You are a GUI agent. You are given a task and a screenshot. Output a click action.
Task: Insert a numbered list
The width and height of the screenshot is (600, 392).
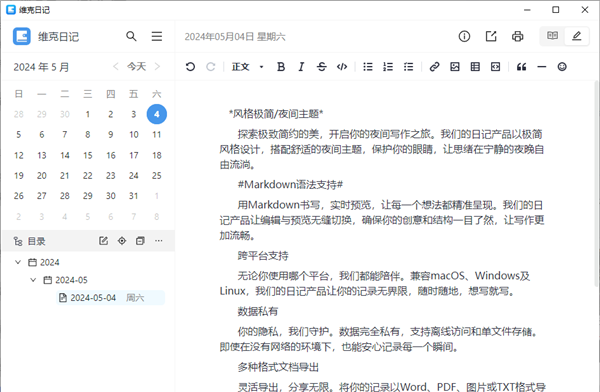point(388,67)
